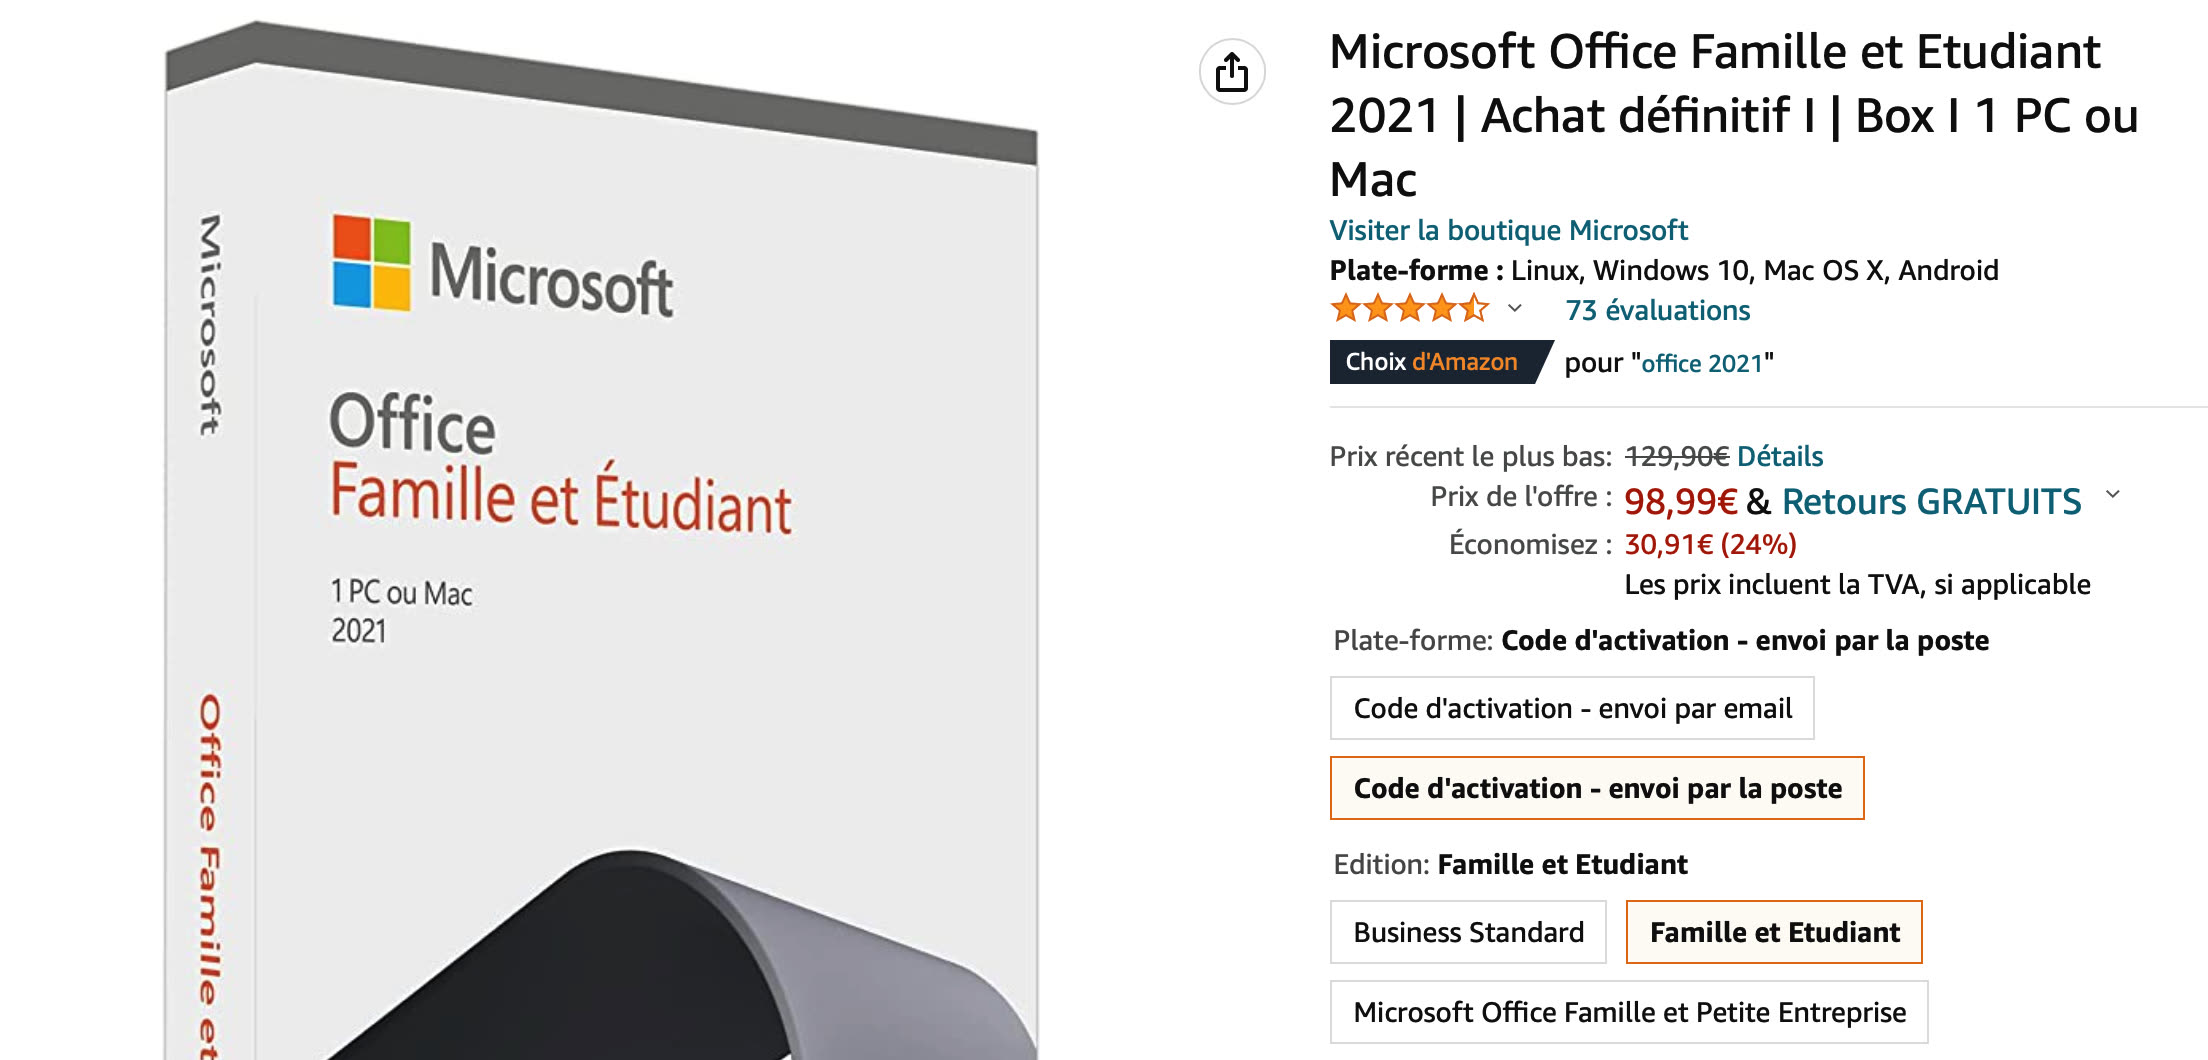Select Code d'activation envoi par email
Screen dimensions: 2208x1060
(x=1572, y=708)
